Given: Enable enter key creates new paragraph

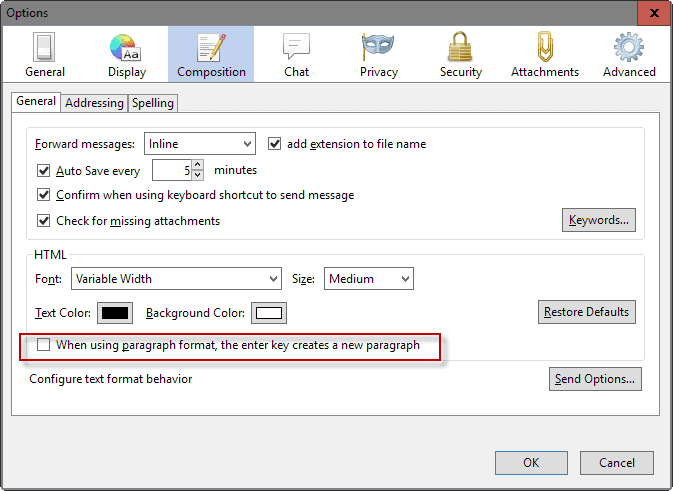Looking at the screenshot, I should coord(43,345).
